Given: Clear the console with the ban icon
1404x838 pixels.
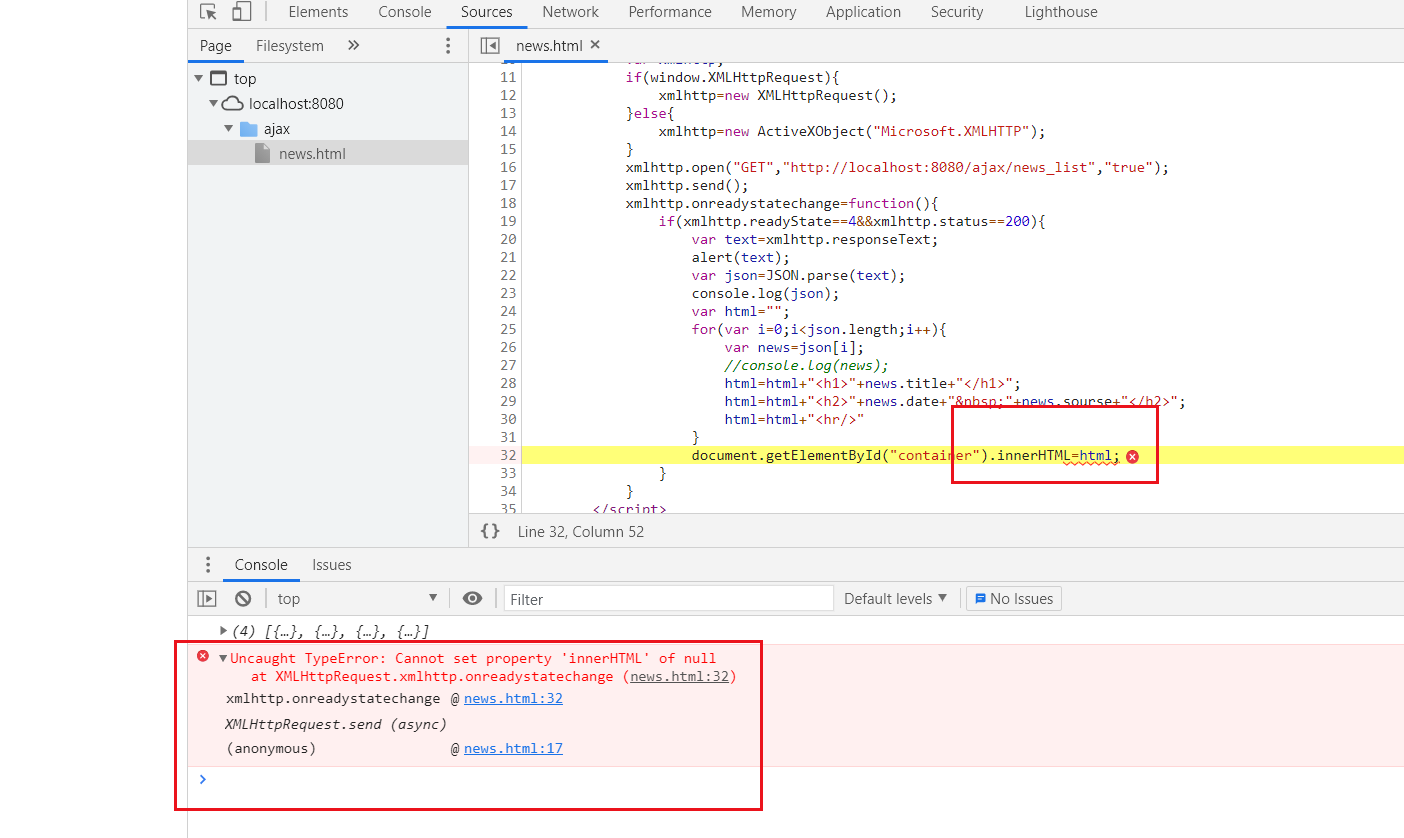Looking at the screenshot, I should pyautogui.click(x=243, y=598).
